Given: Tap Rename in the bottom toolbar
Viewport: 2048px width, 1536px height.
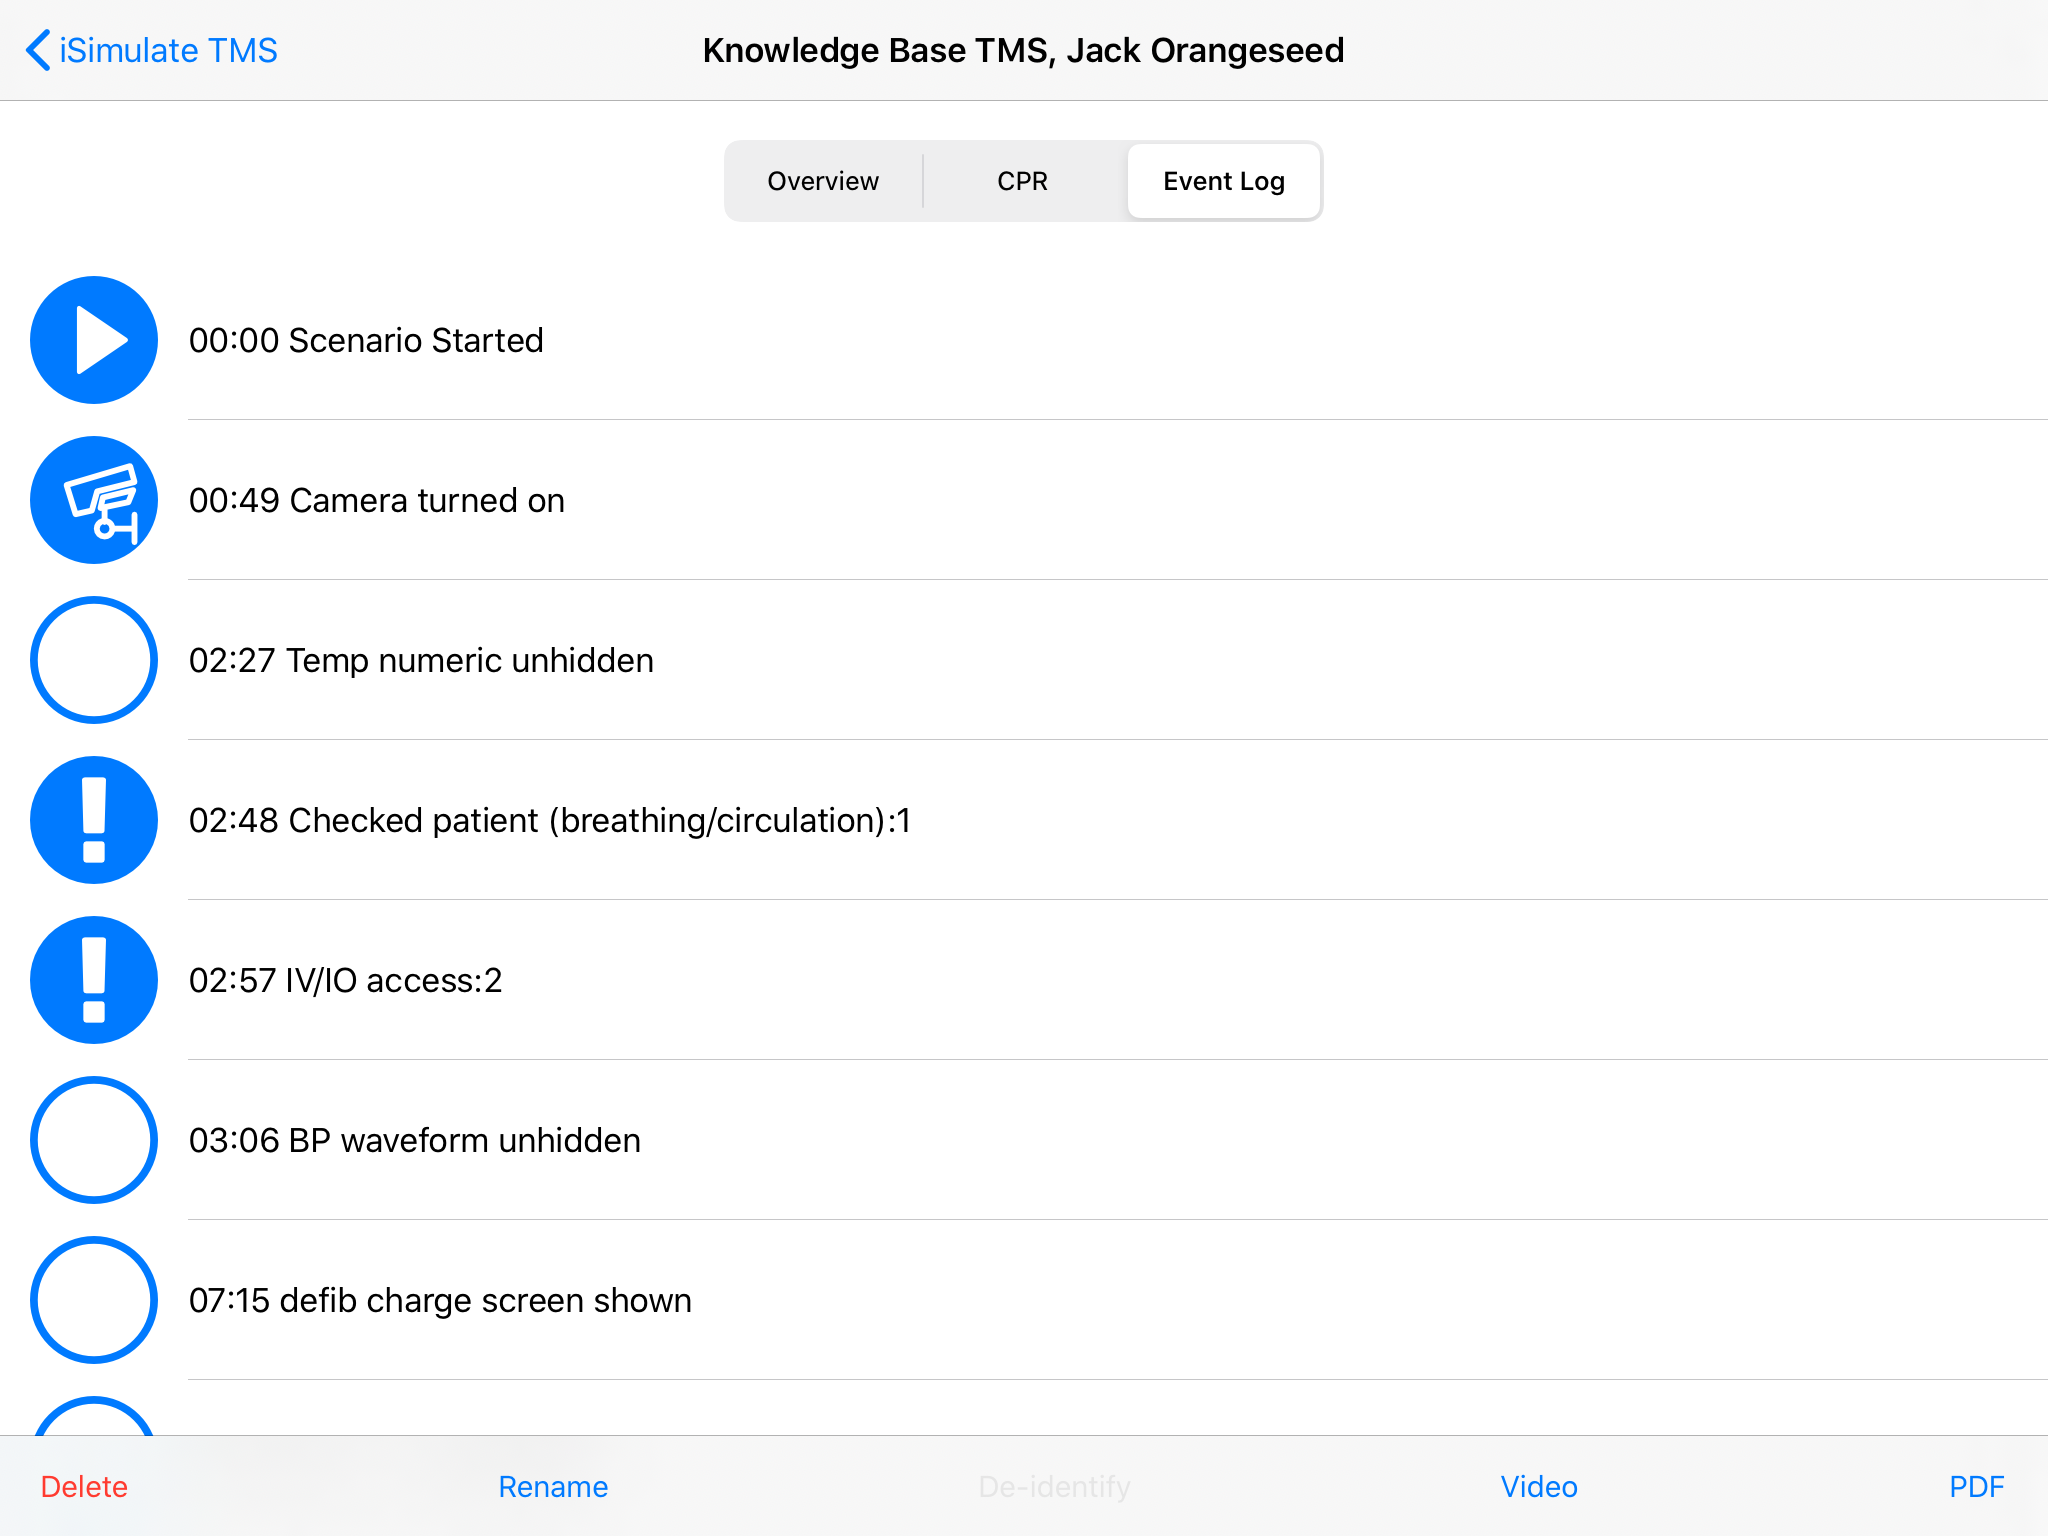Looking at the screenshot, I should click(553, 1487).
